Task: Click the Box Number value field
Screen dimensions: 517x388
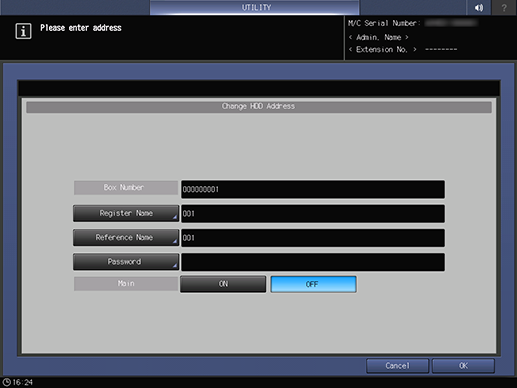Action: (313, 189)
